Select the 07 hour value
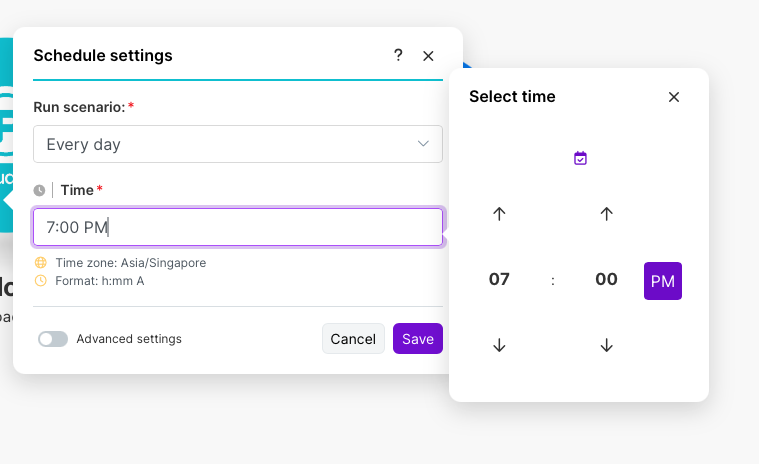Image resolution: width=759 pixels, height=464 pixels. (499, 279)
